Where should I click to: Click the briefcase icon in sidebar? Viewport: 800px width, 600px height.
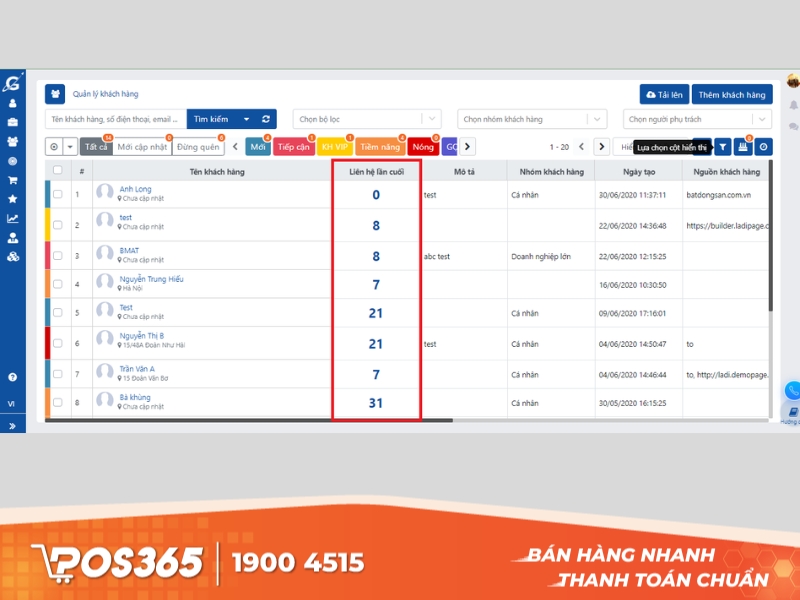tap(13, 123)
